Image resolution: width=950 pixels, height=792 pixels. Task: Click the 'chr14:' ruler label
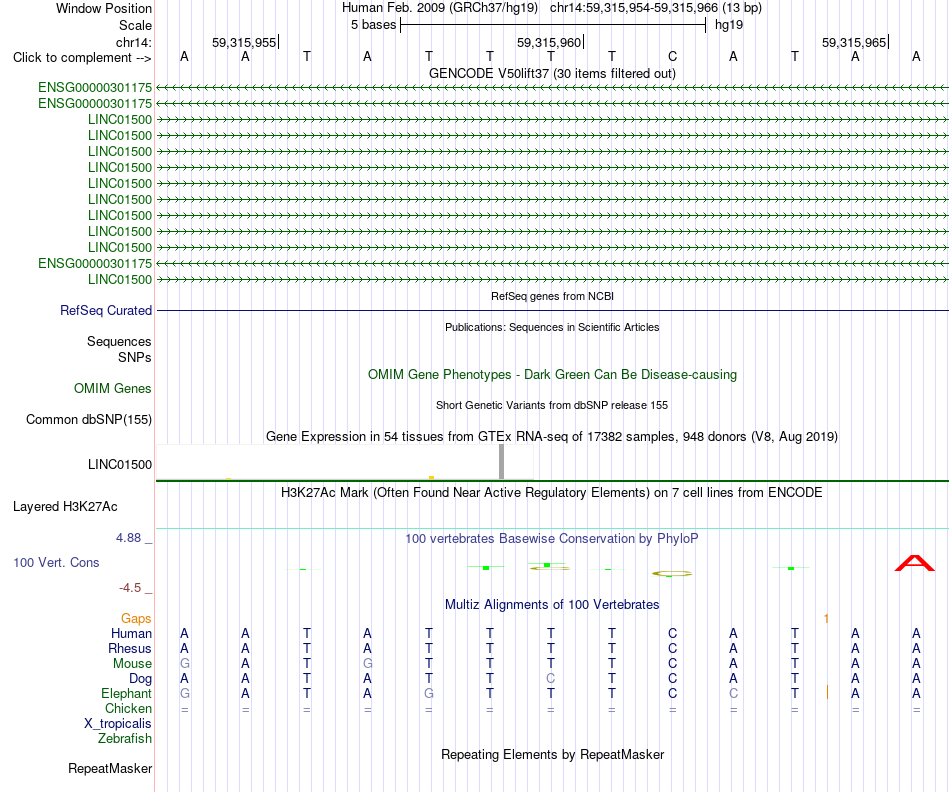[x=134, y=42]
